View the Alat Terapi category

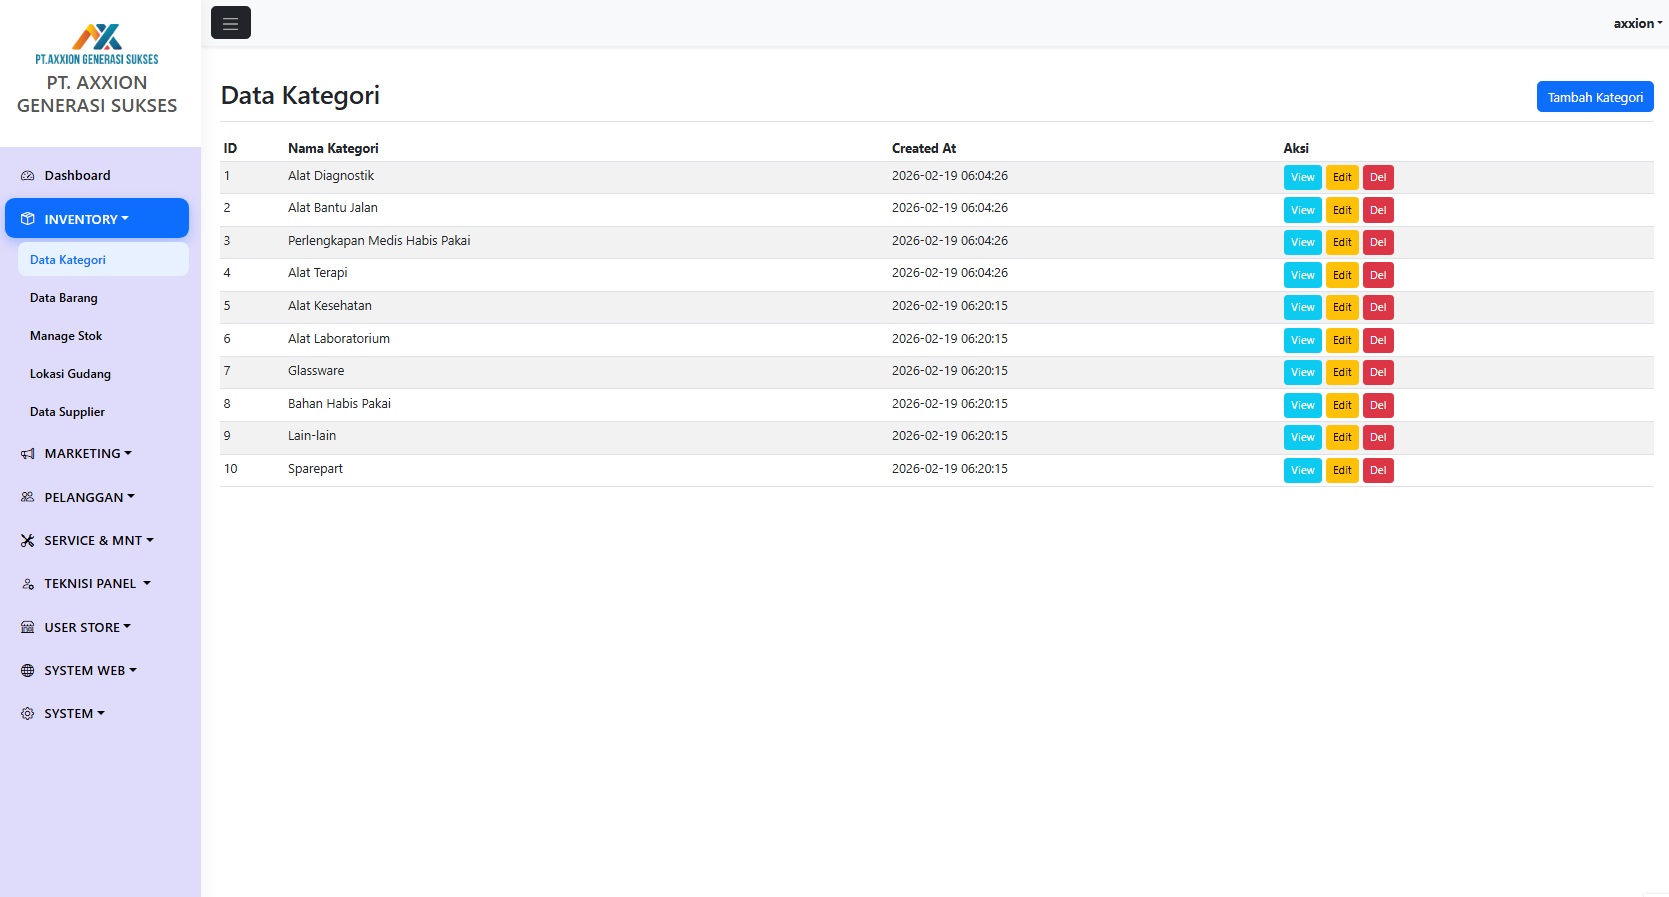1302,275
